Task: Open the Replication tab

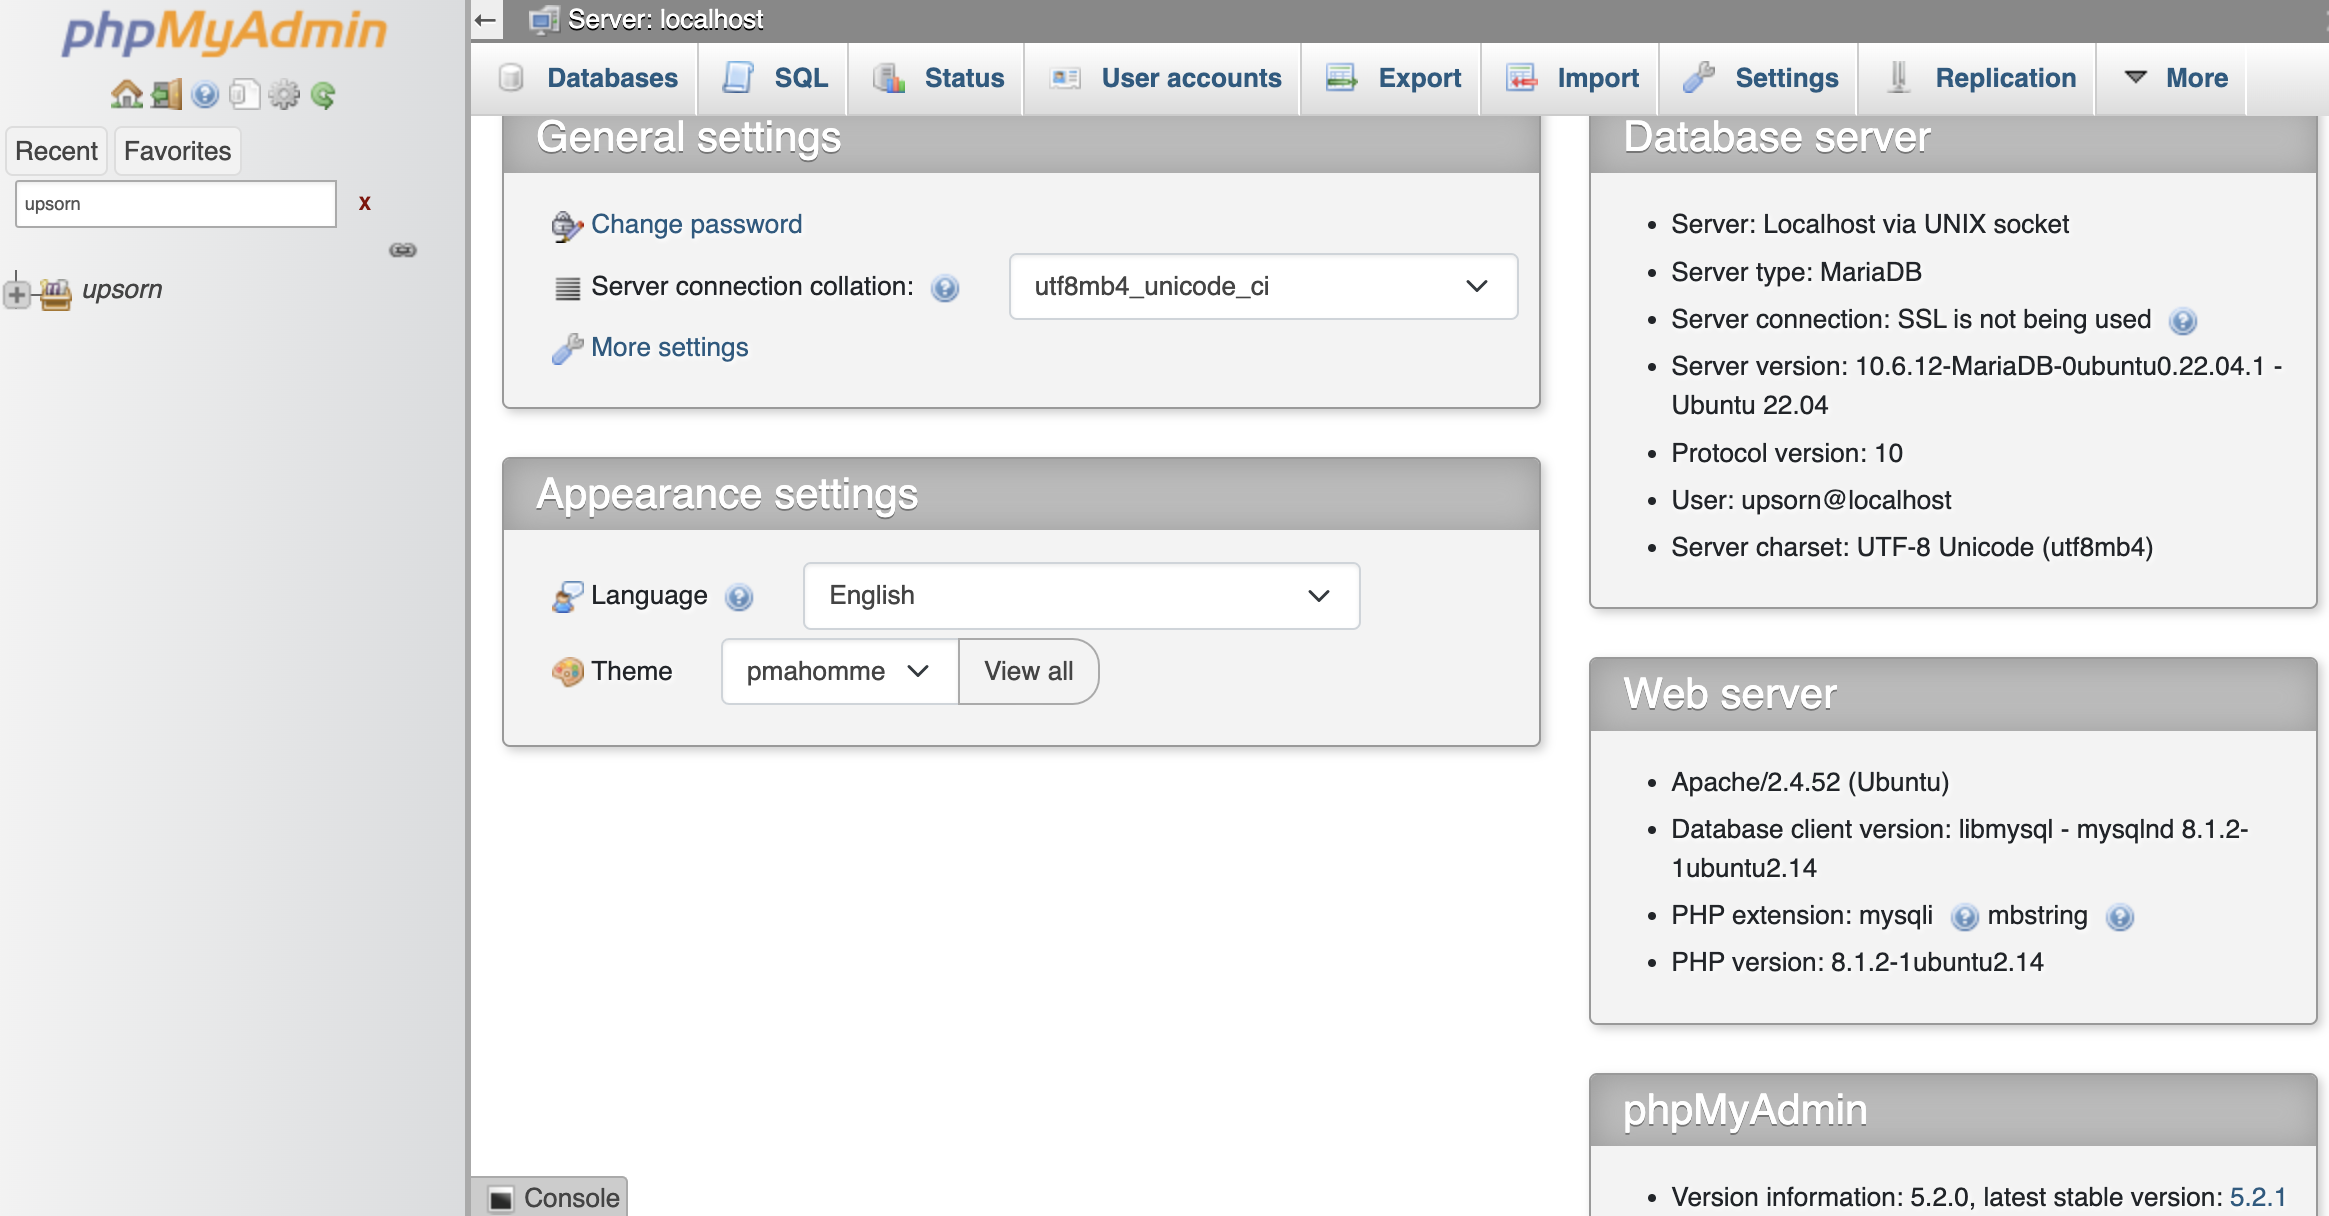Action: (1978, 78)
